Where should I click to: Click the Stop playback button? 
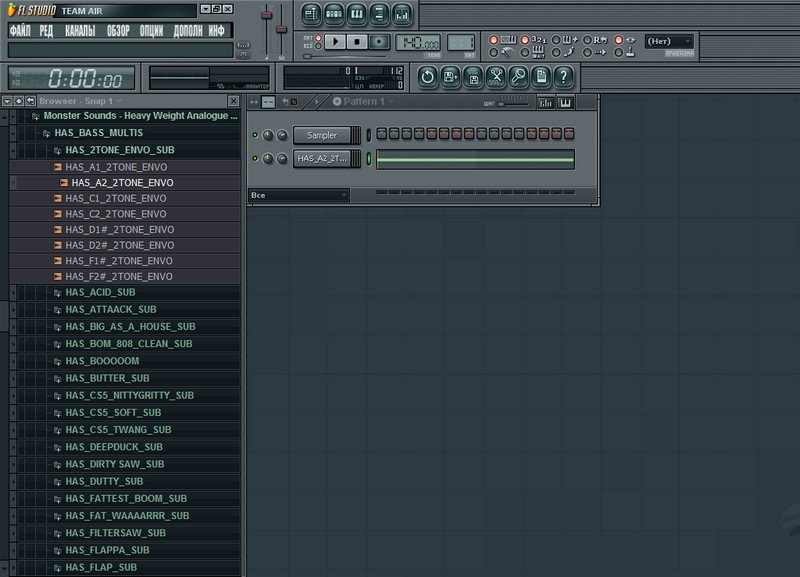tap(358, 41)
